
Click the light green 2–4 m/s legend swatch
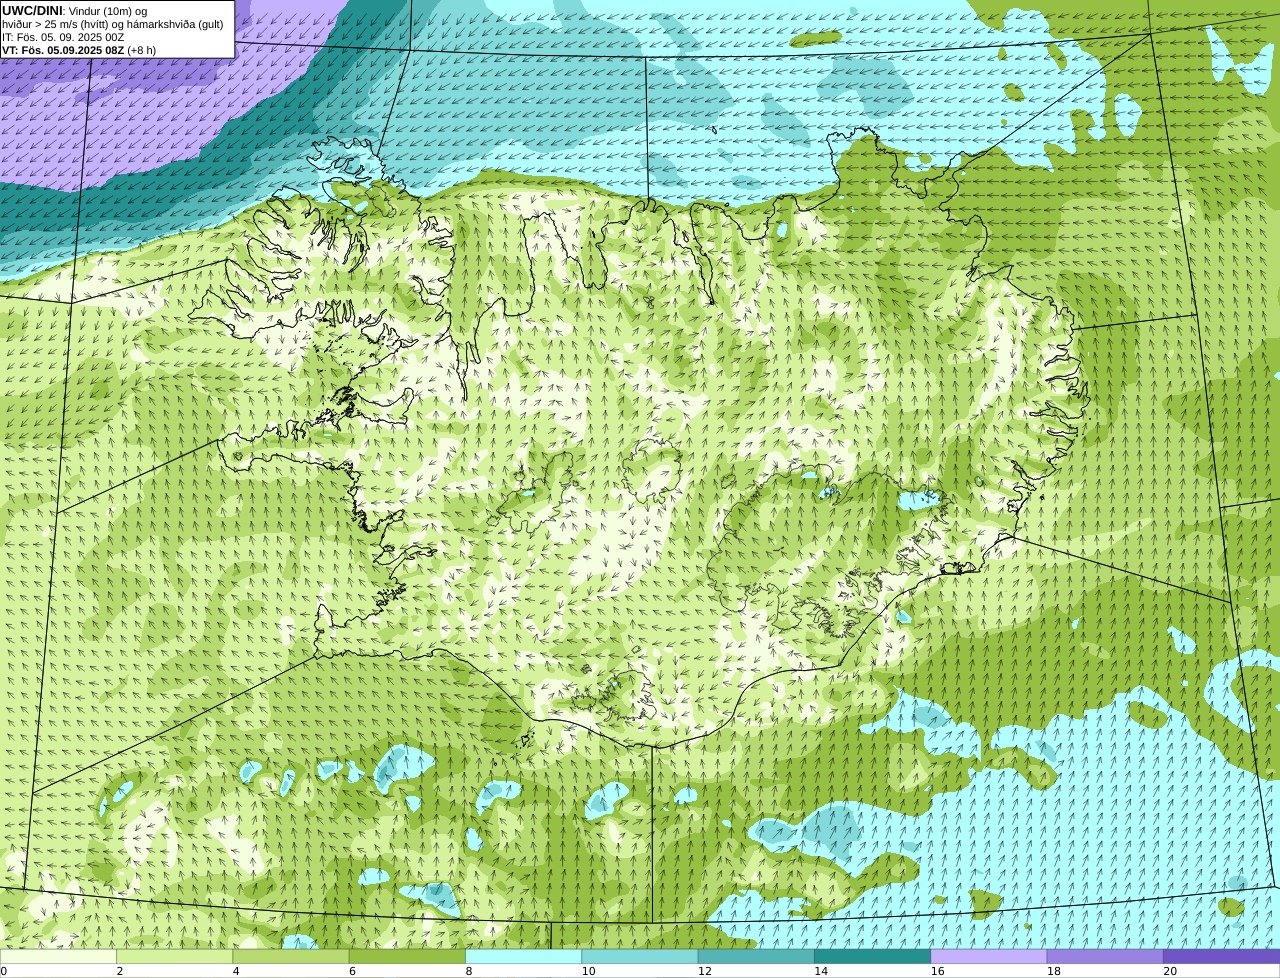tap(174, 956)
